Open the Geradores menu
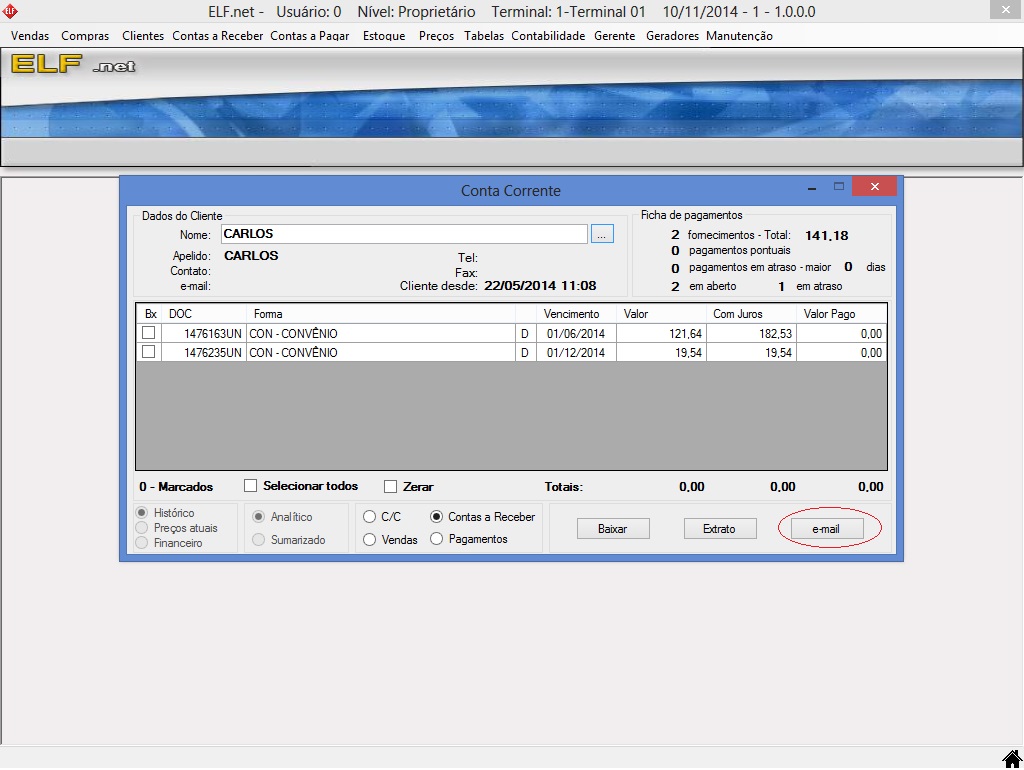The width and height of the screenshot is (1024, 770). click(672, 36)
